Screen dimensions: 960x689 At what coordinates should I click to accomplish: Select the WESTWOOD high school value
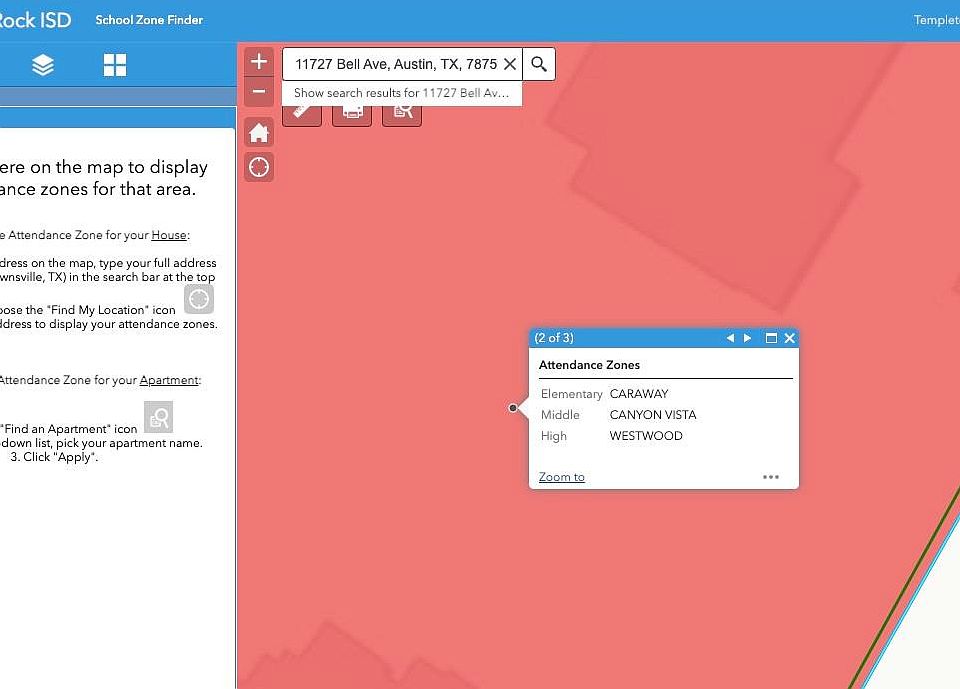(646, 435)
